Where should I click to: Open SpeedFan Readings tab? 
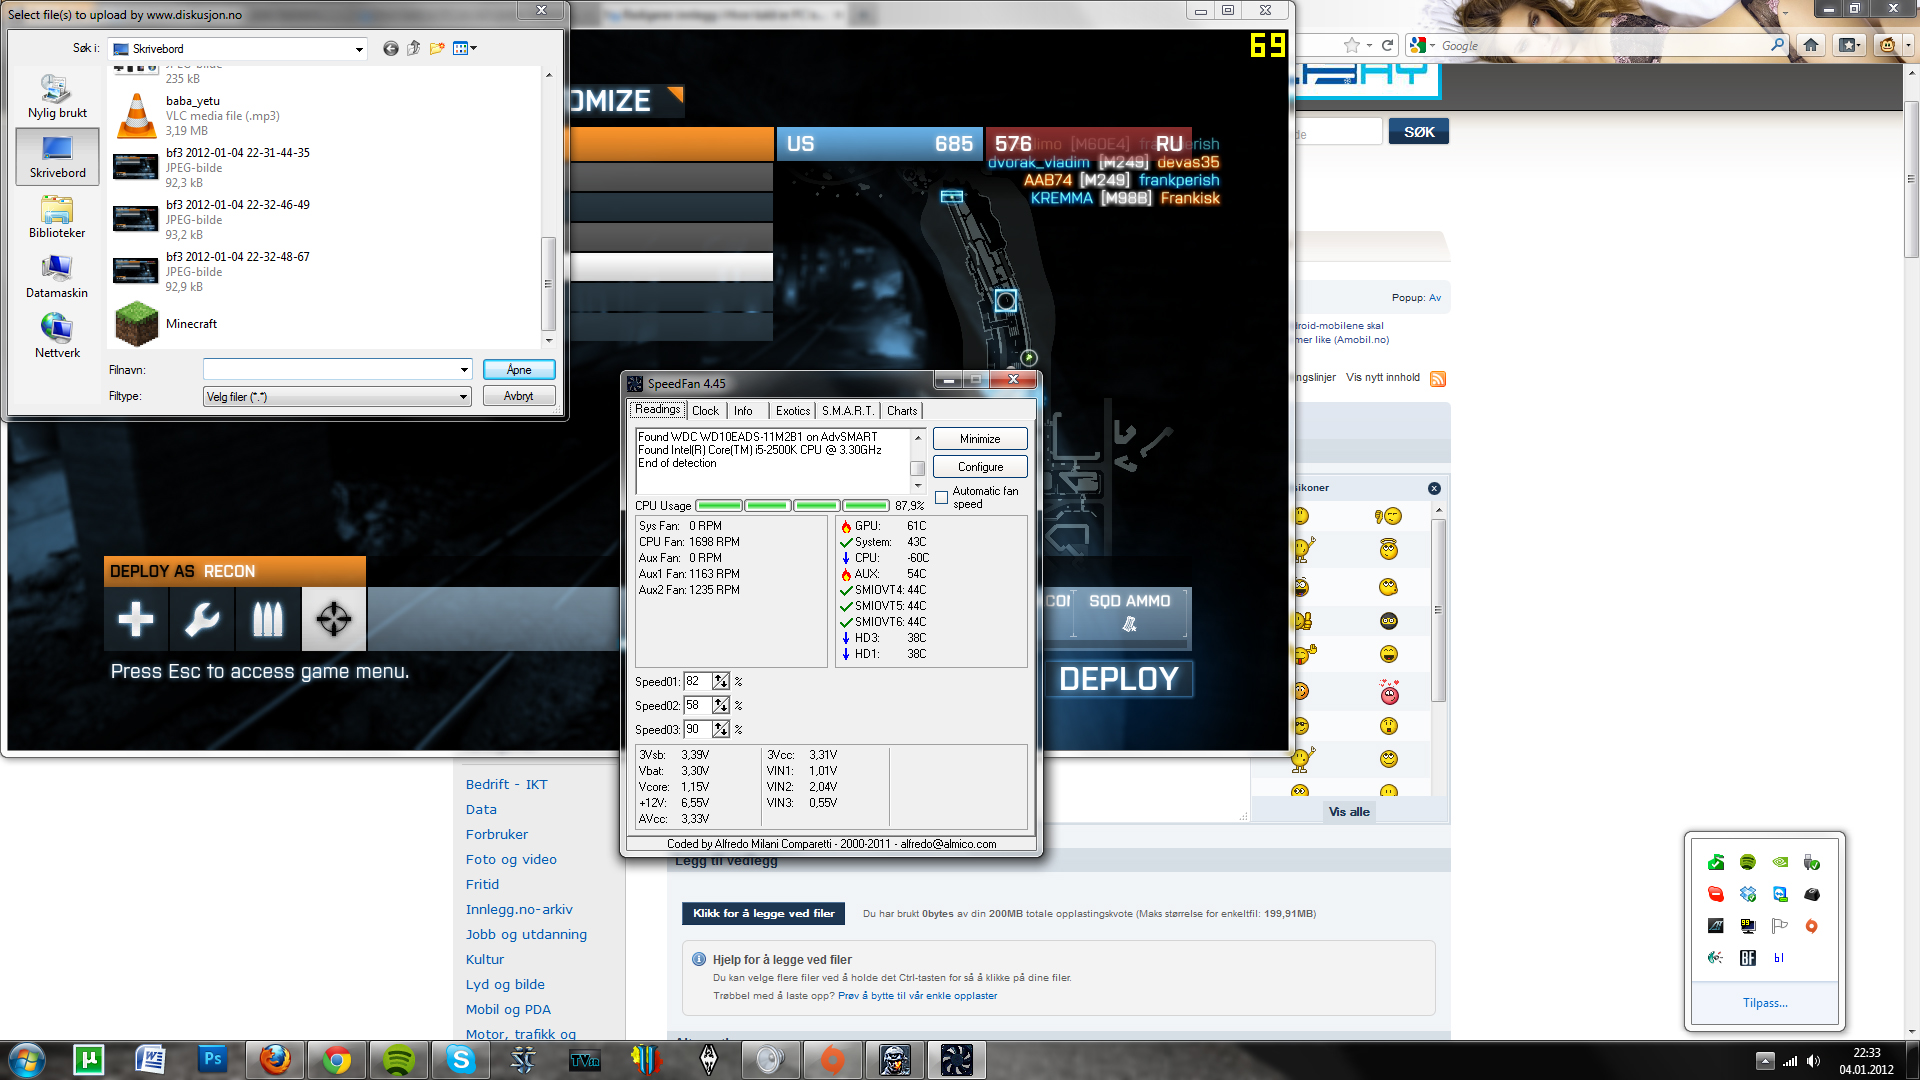point(657,410)
